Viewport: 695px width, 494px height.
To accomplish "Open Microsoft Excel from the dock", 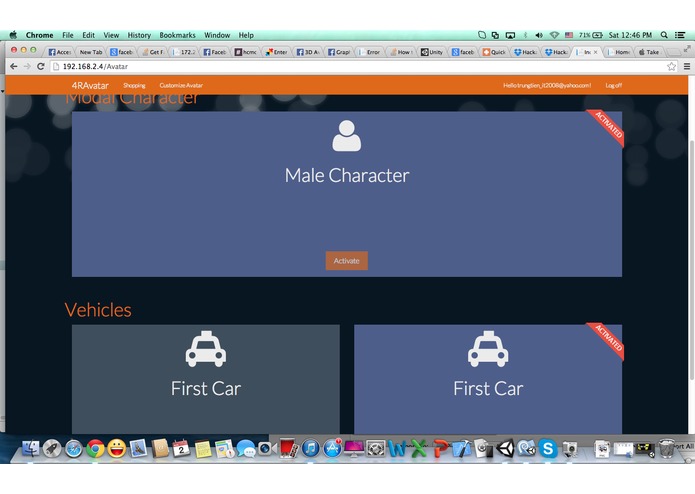I will click(x=418, y=448).
